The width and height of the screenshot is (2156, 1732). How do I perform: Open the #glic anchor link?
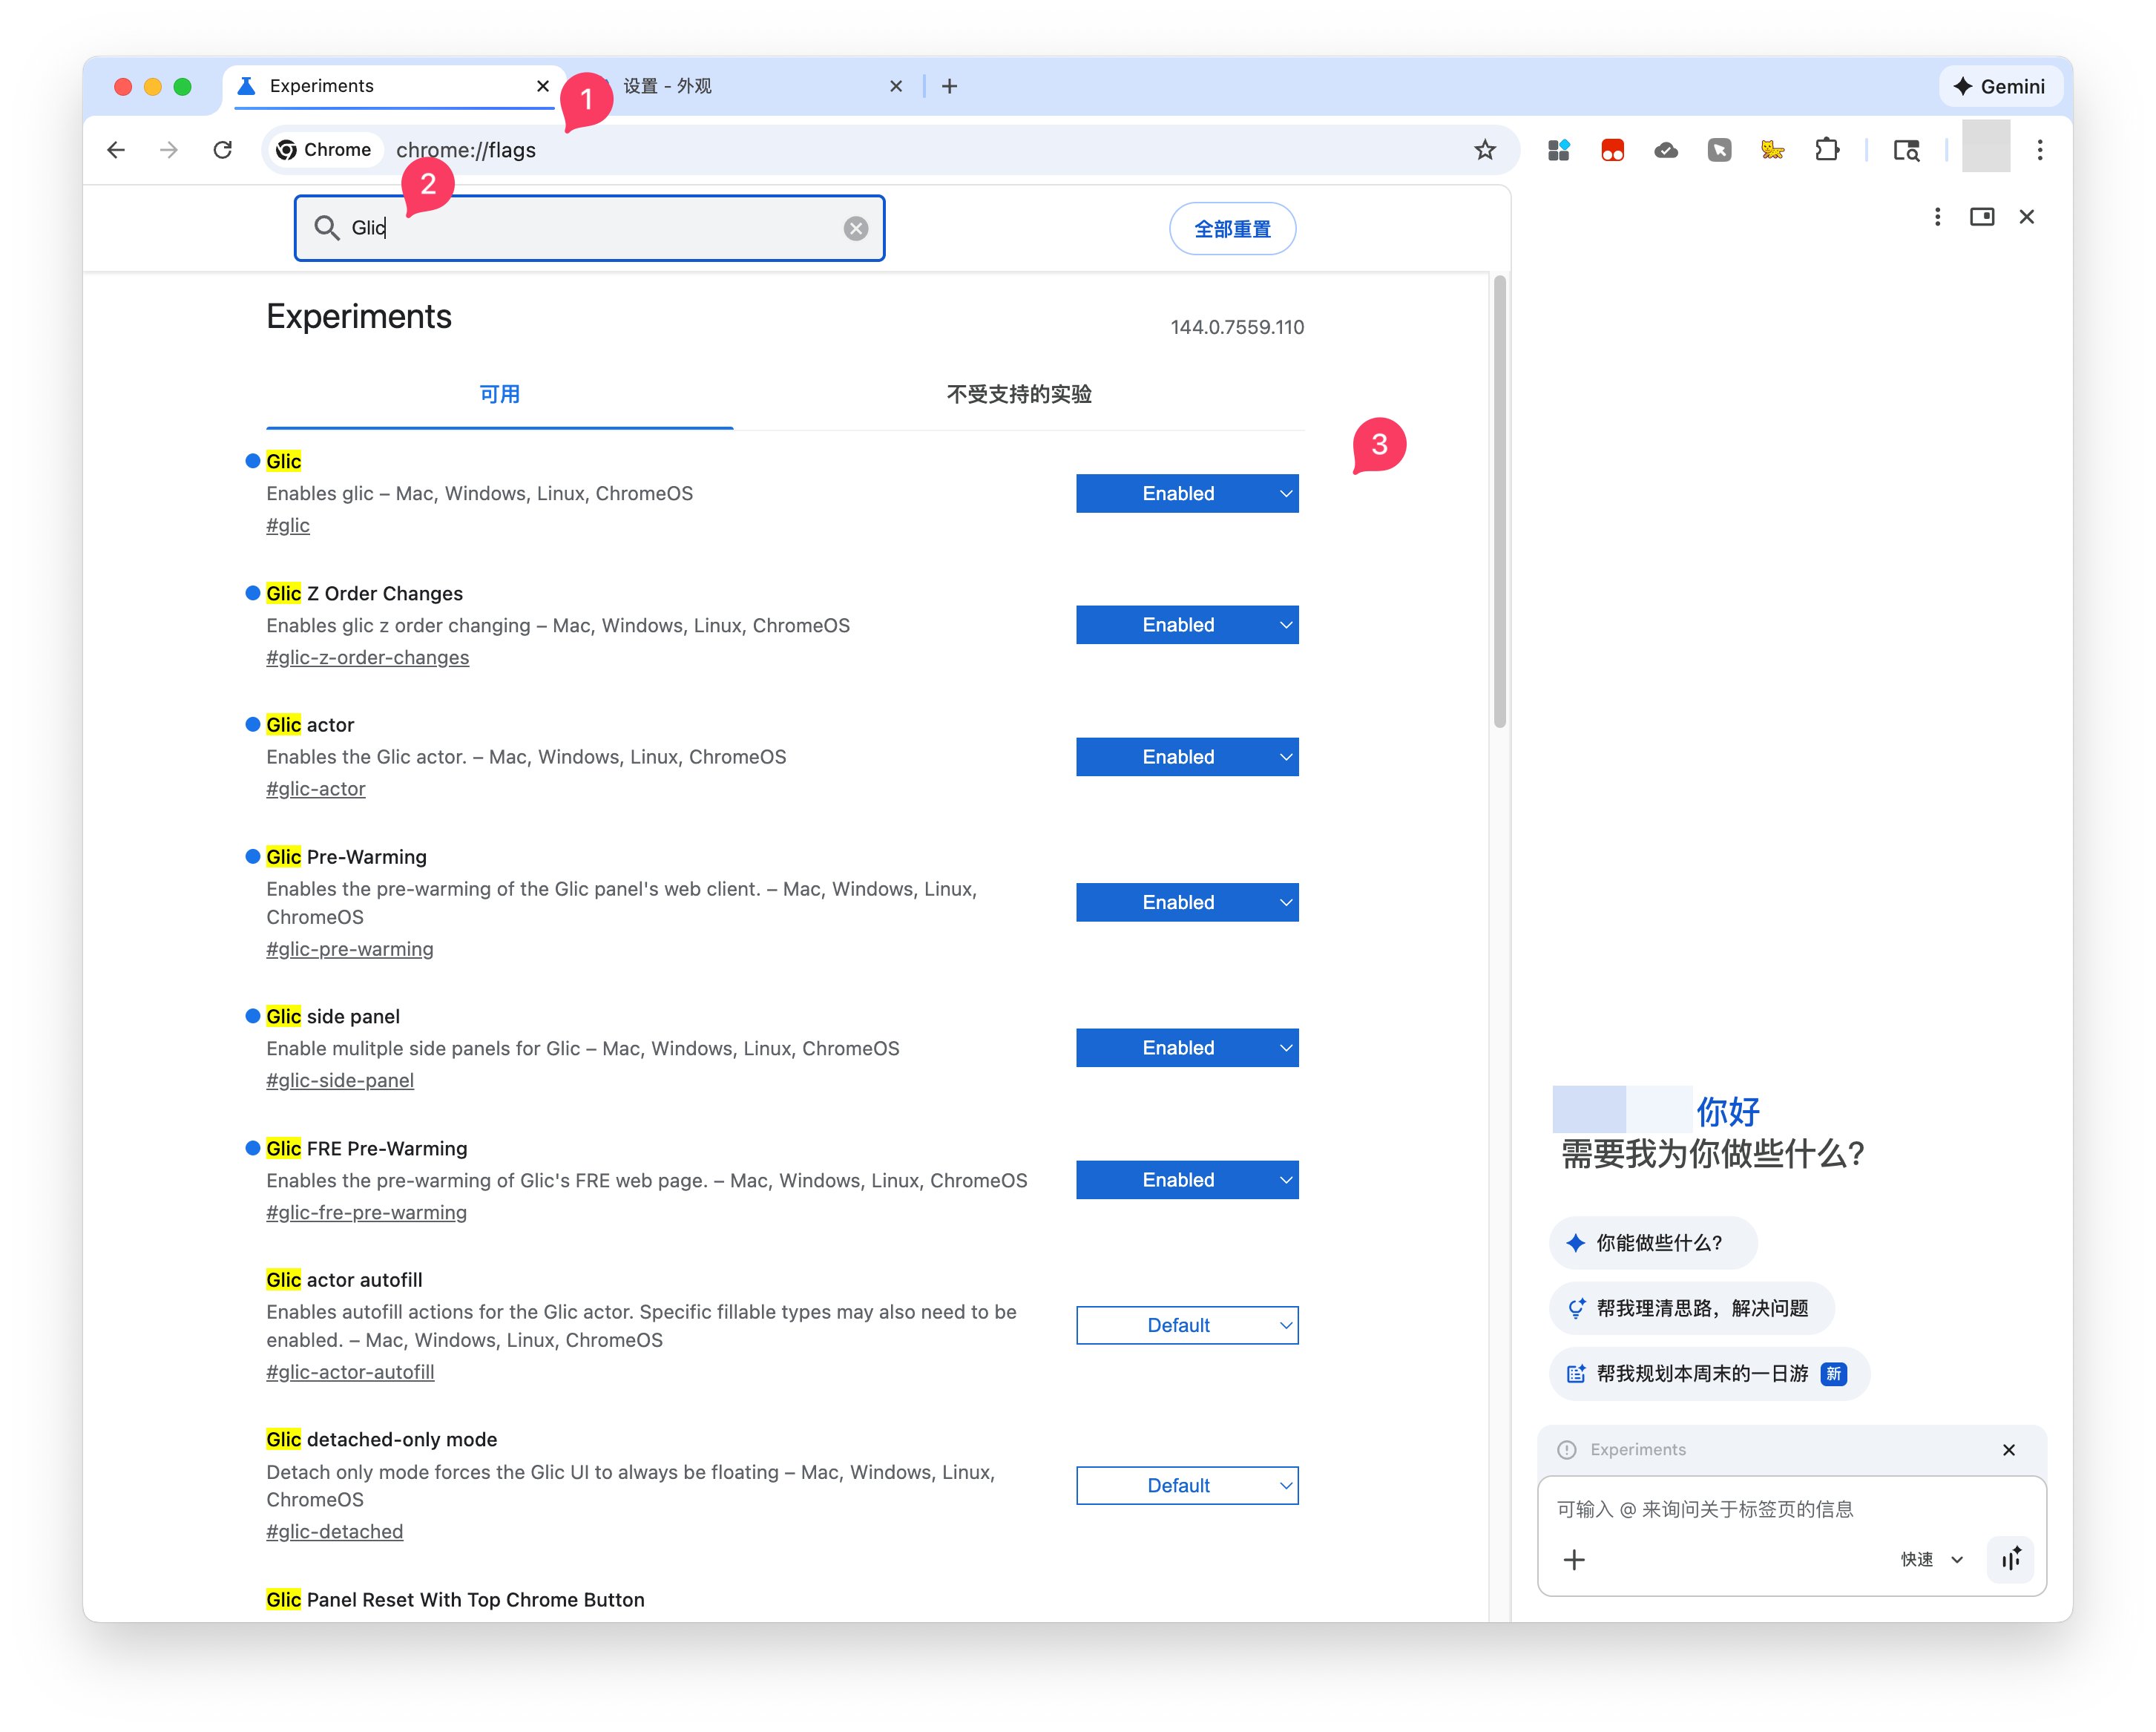click(x=288, y=526)
